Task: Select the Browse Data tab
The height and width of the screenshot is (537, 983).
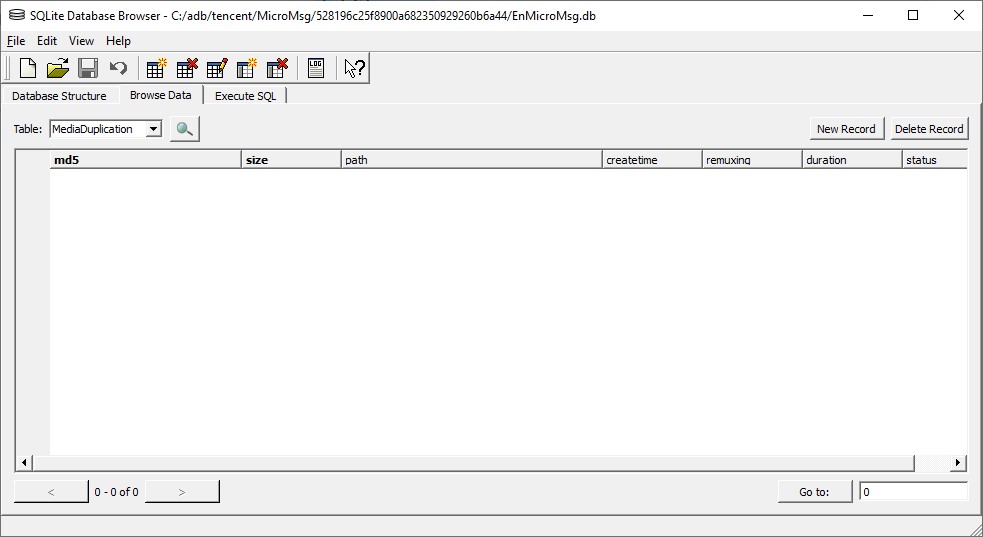Action: (160, 95)
